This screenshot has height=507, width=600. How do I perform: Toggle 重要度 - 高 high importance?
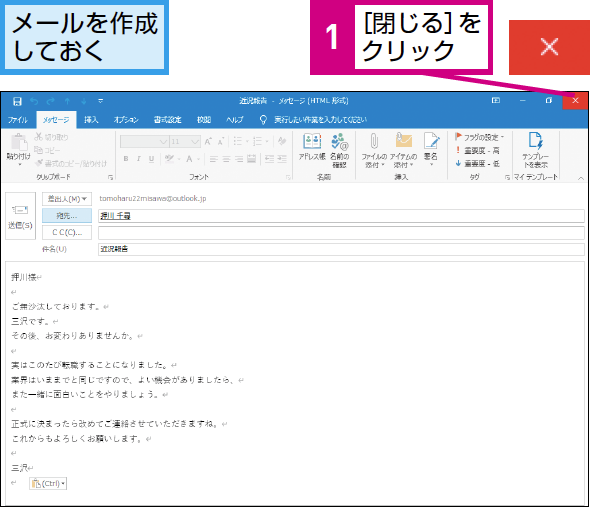(x=478, y=150)
